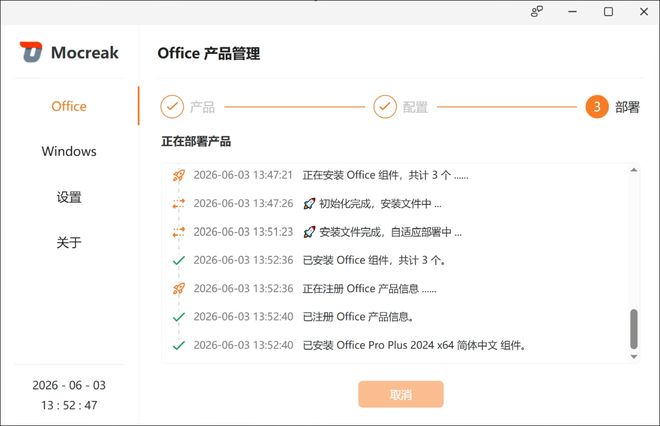Click the sidebar clock 13 : 52 : 47

69,405
